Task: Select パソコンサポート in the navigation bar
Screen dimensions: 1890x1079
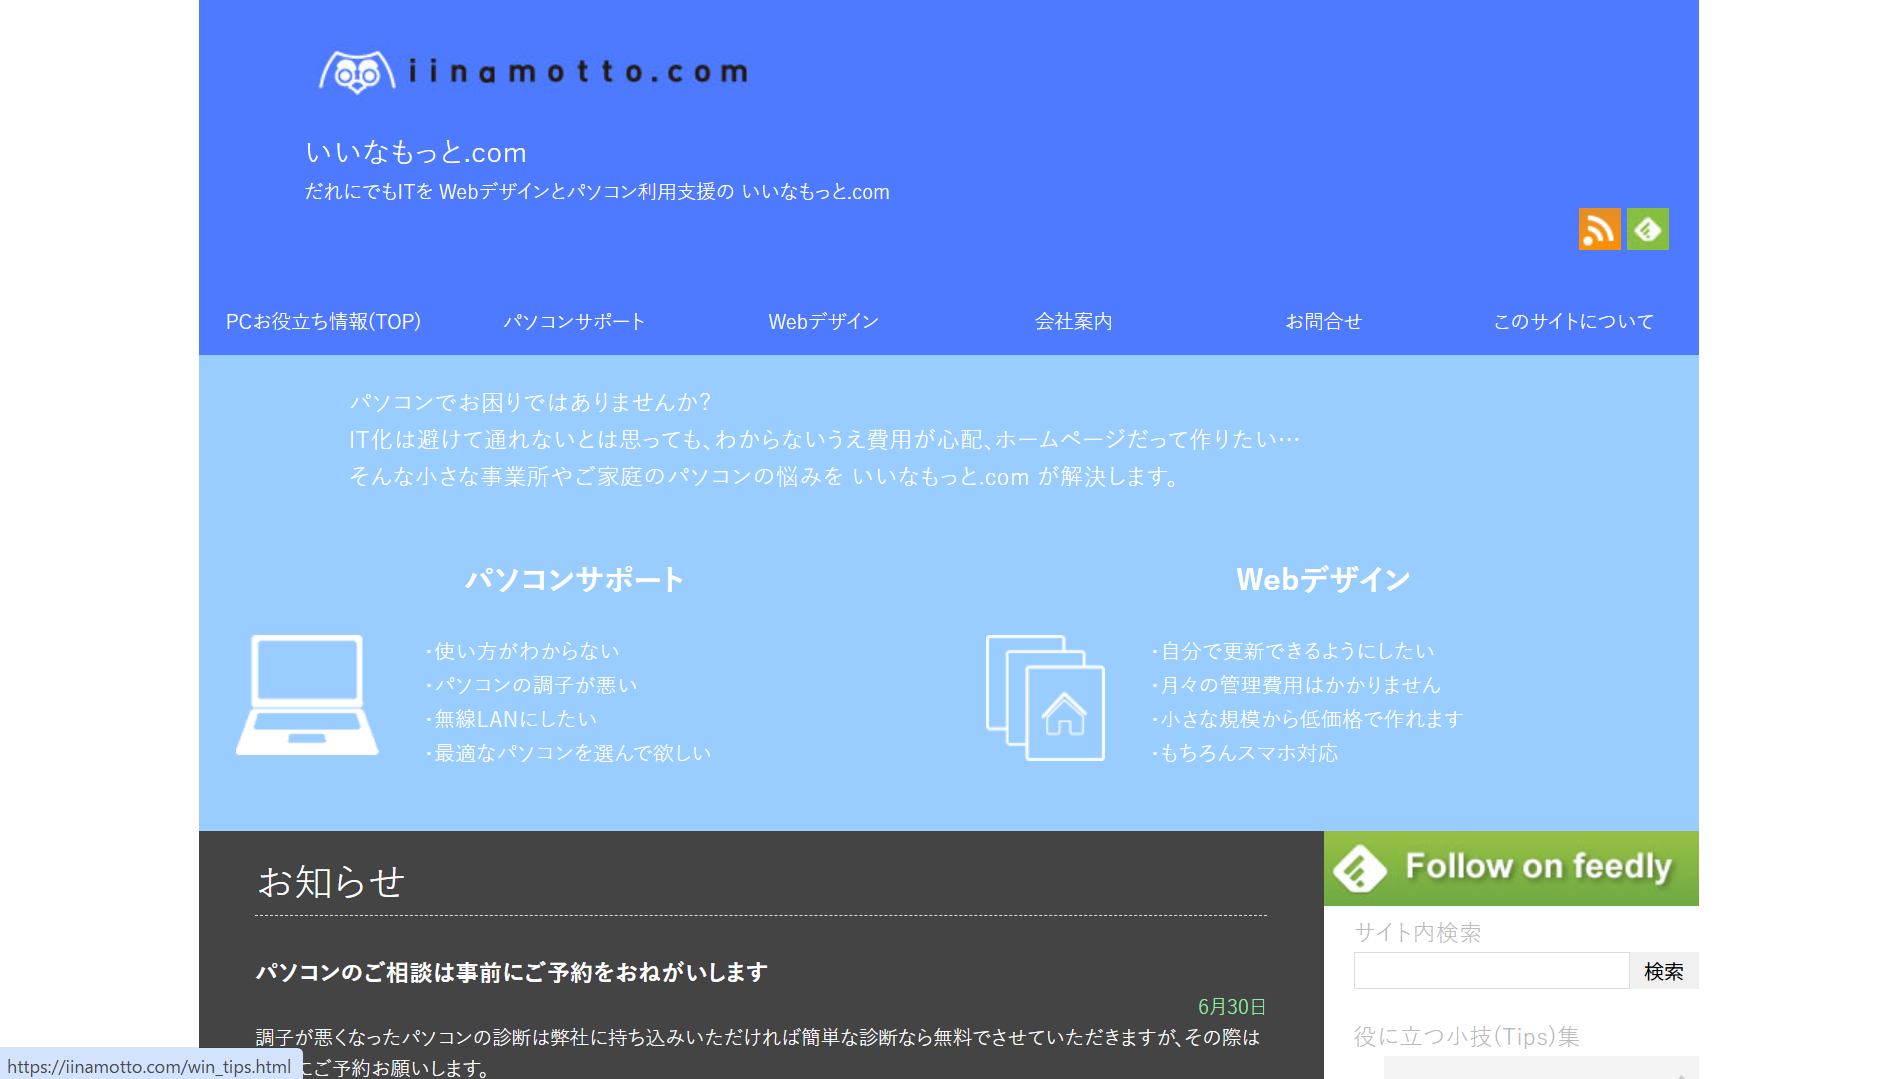Action: coord(573,321)
